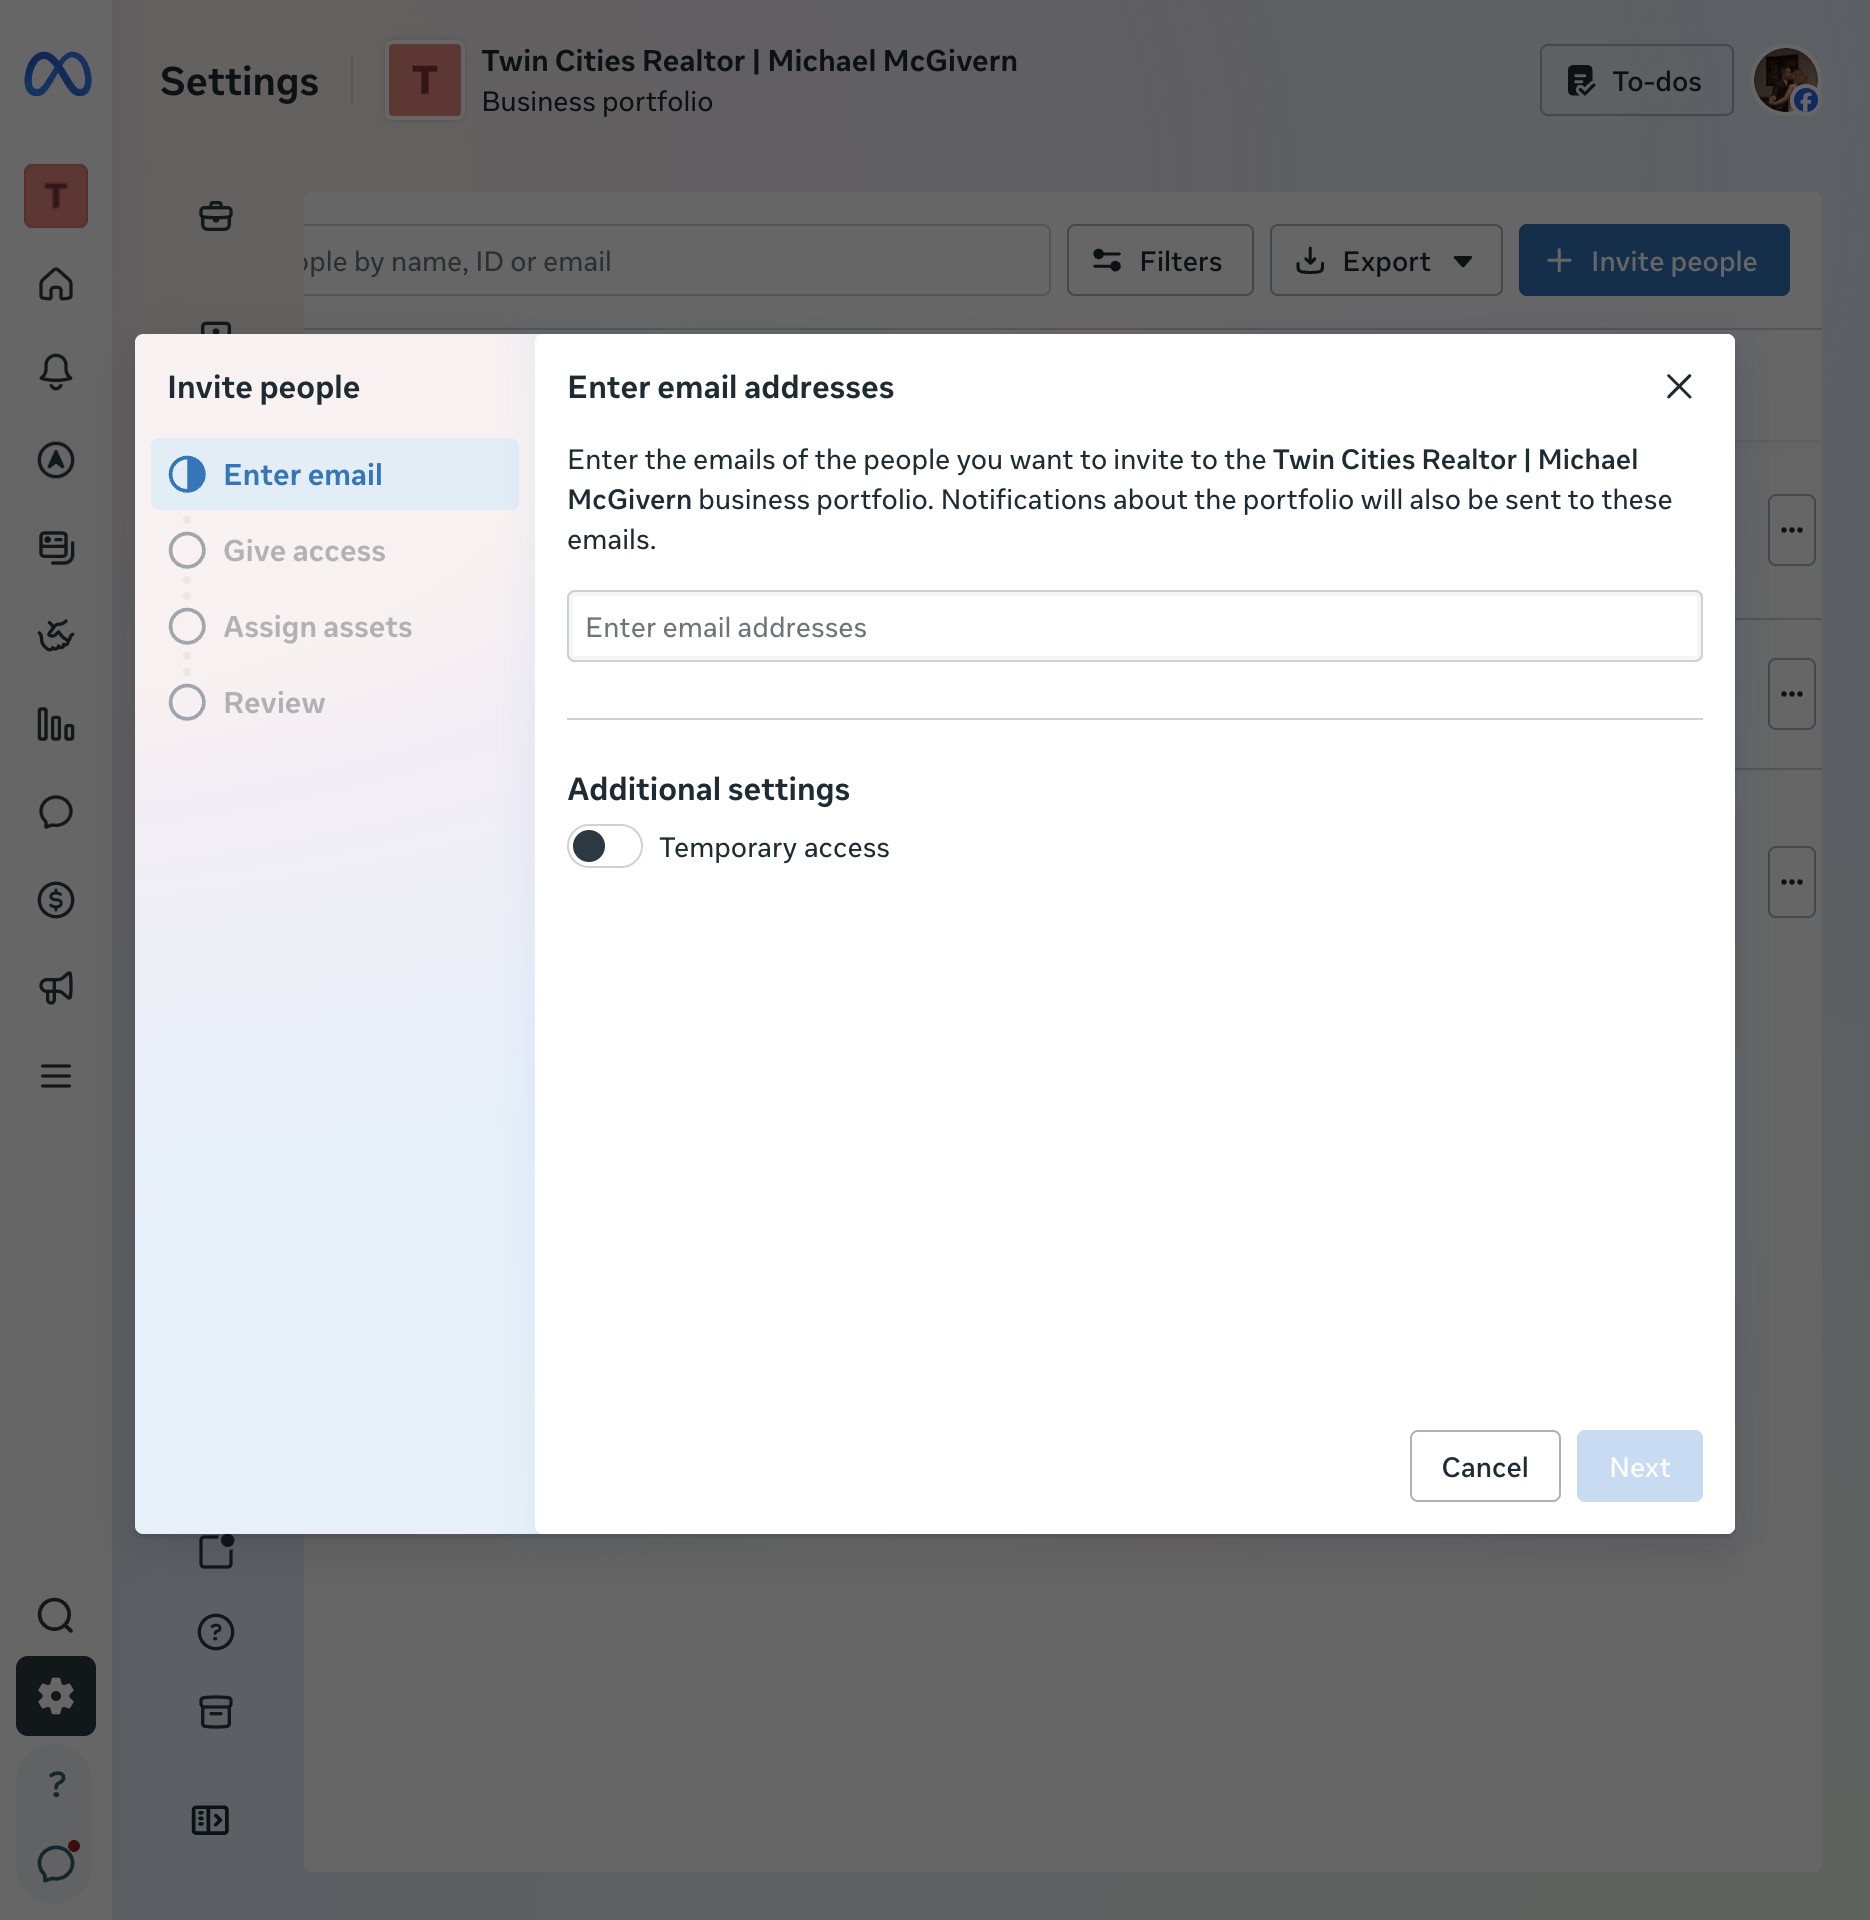Click the Next button

point(1640,1466)
